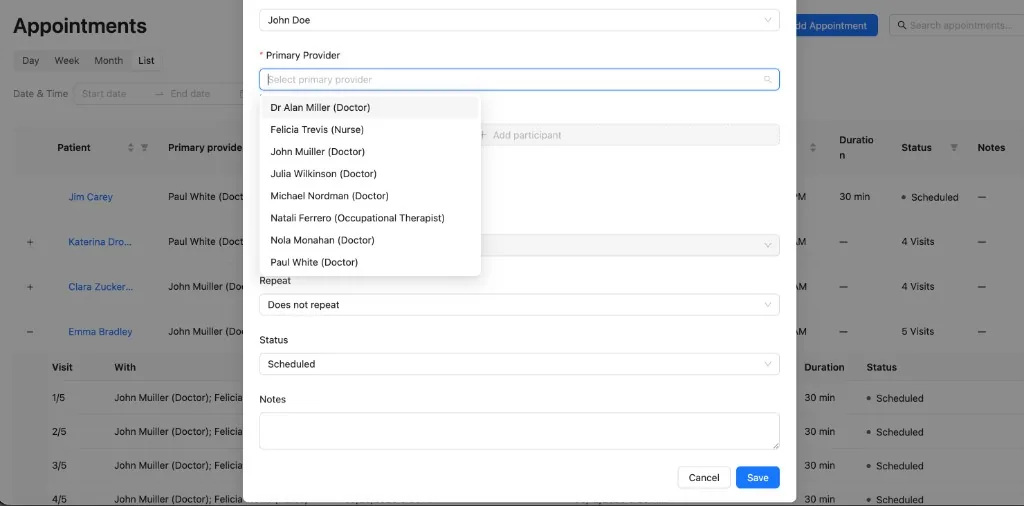Click the Add Appointment button
This screenshot has width=1024, height=506.
[x=836, y=25]
